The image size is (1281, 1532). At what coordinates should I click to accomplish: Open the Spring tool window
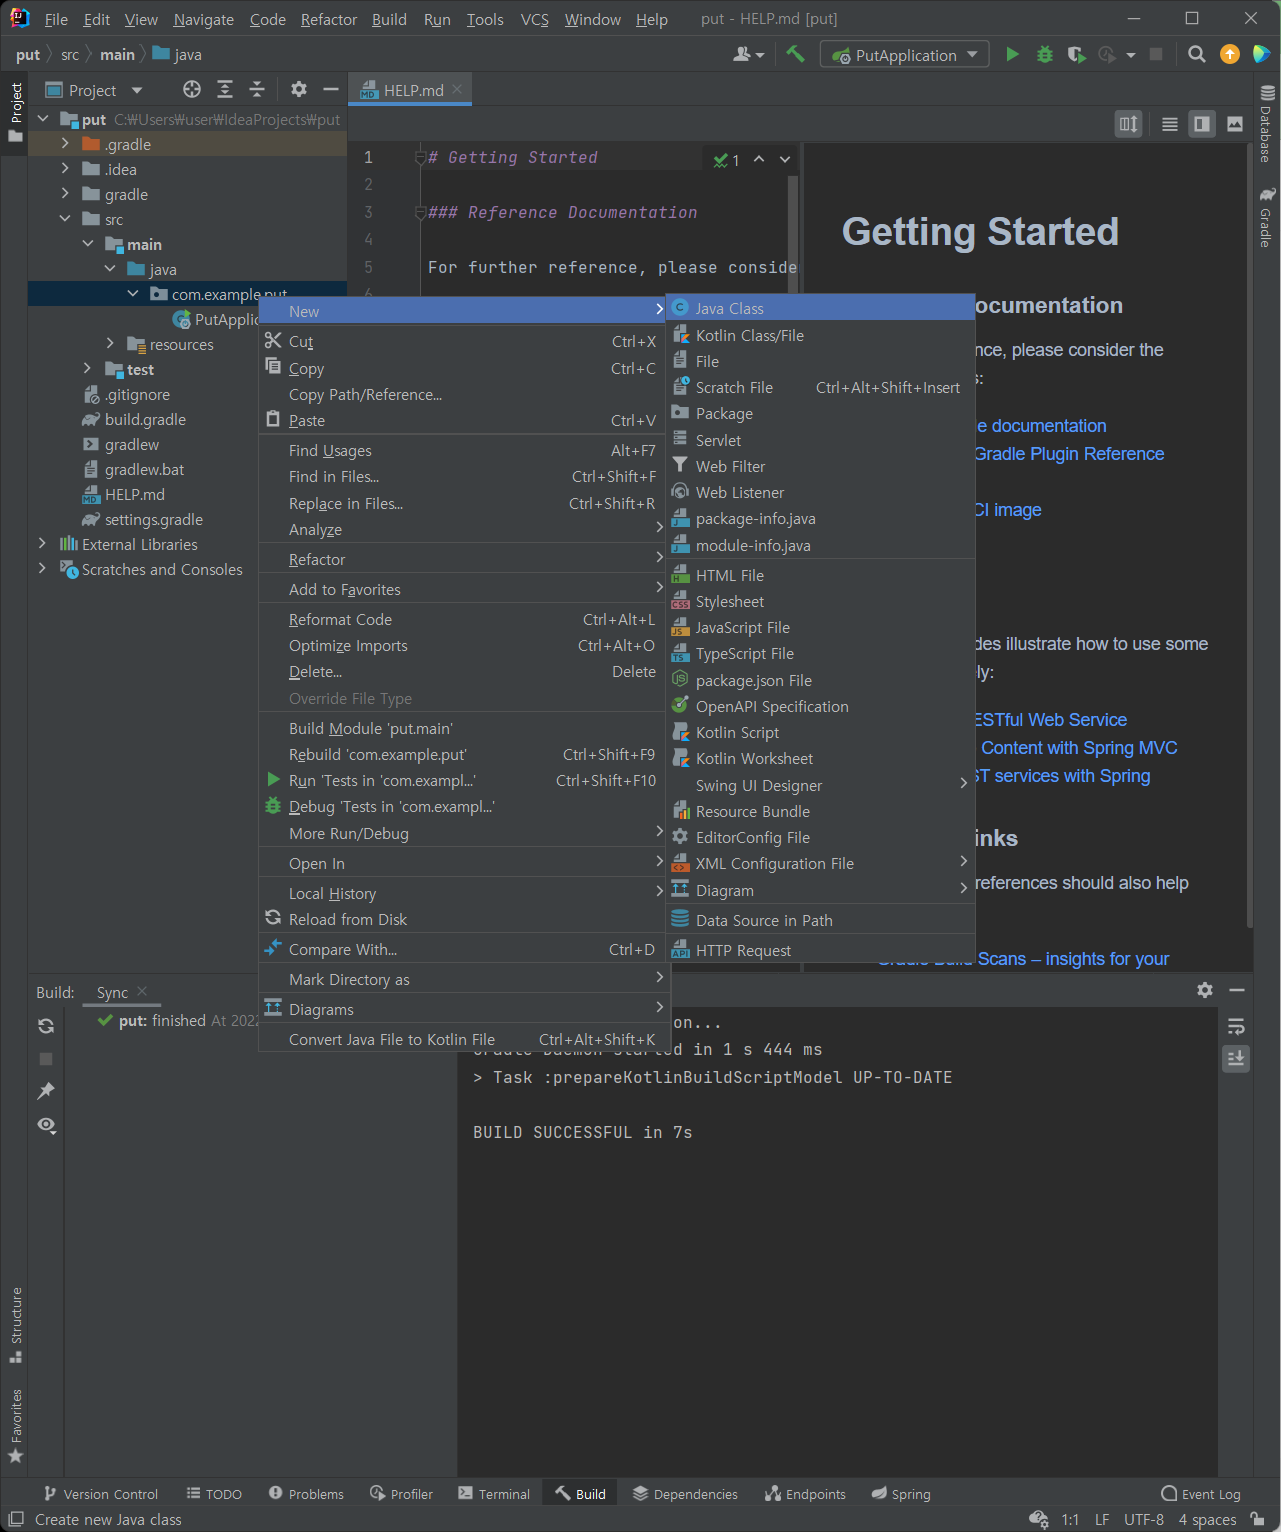tap(901, 1494)
